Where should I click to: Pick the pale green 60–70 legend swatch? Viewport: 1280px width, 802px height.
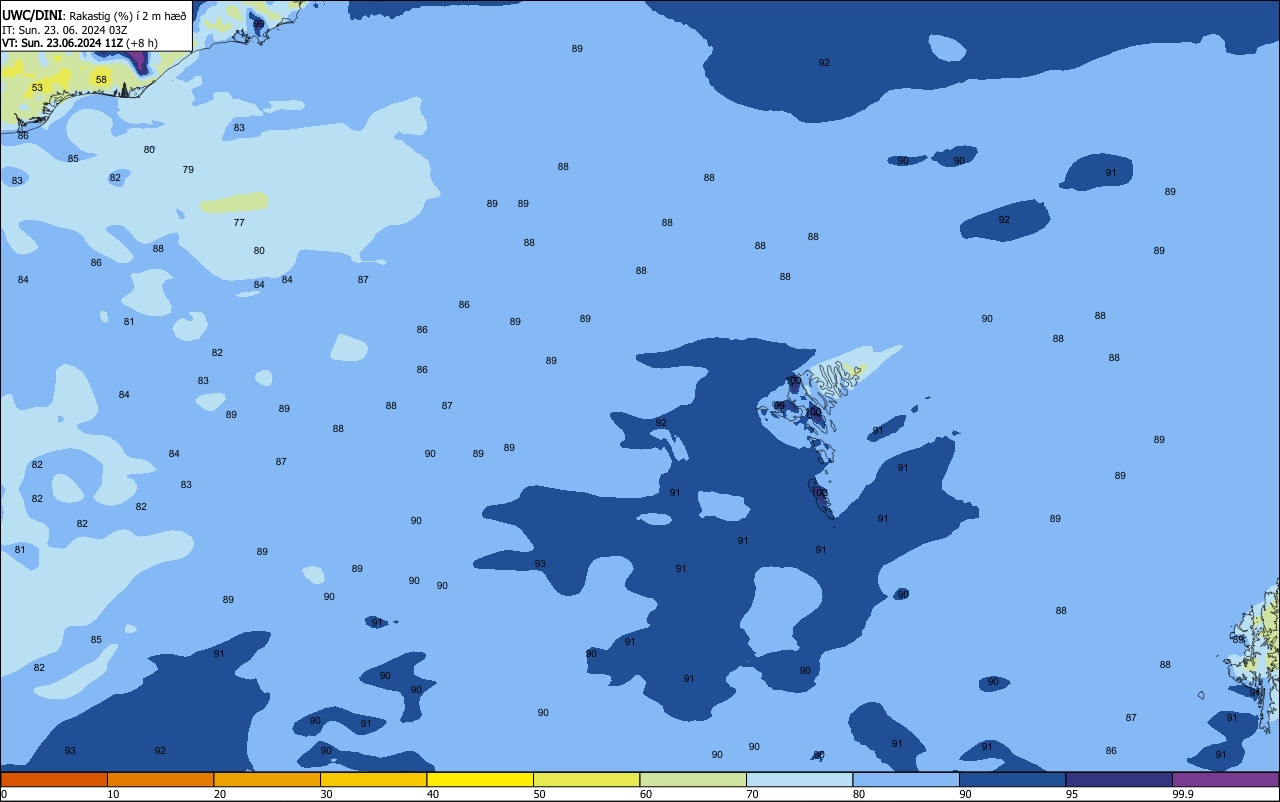[x=693, y=779]
